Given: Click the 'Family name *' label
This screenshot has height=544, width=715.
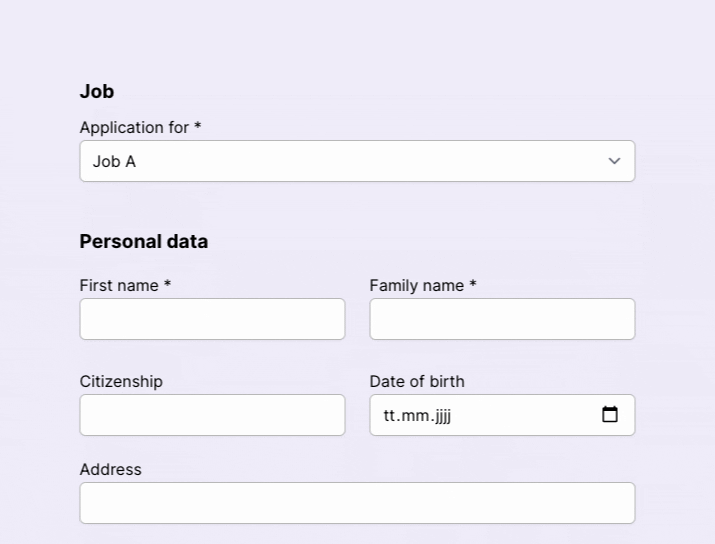Looking at the screenshot, I should (423, 285).
